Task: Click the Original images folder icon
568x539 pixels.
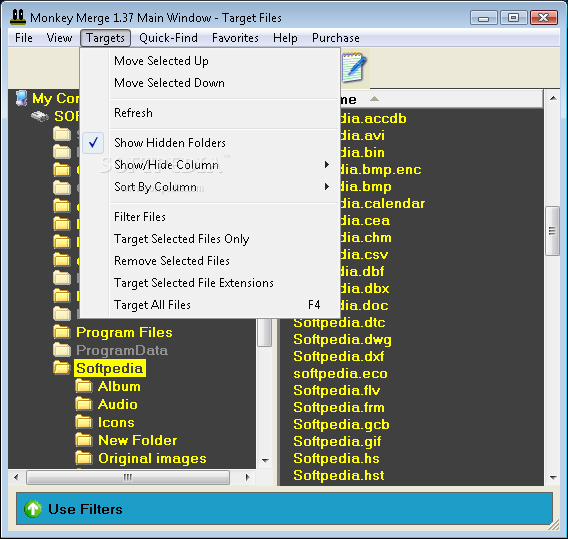Action: pos(84,458)
